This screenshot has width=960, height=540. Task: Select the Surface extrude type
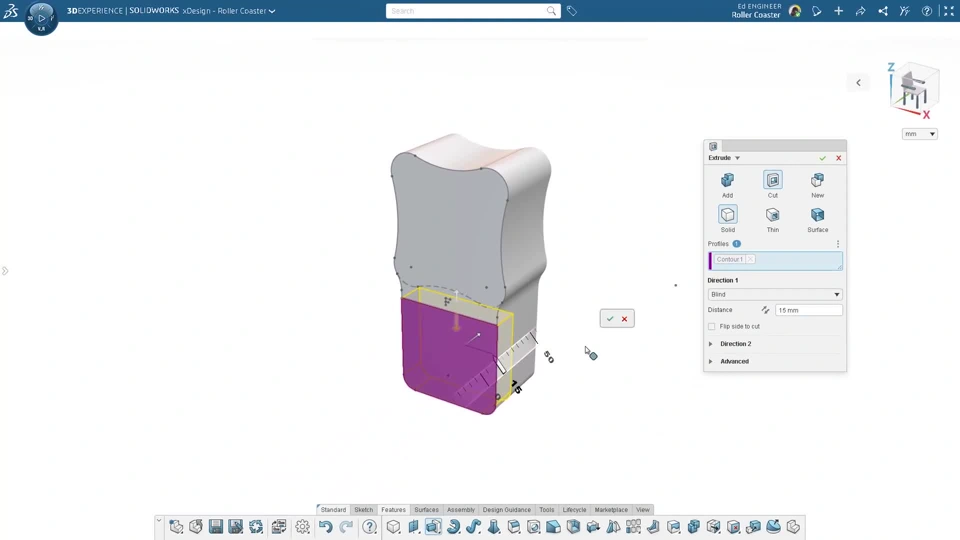817,219
